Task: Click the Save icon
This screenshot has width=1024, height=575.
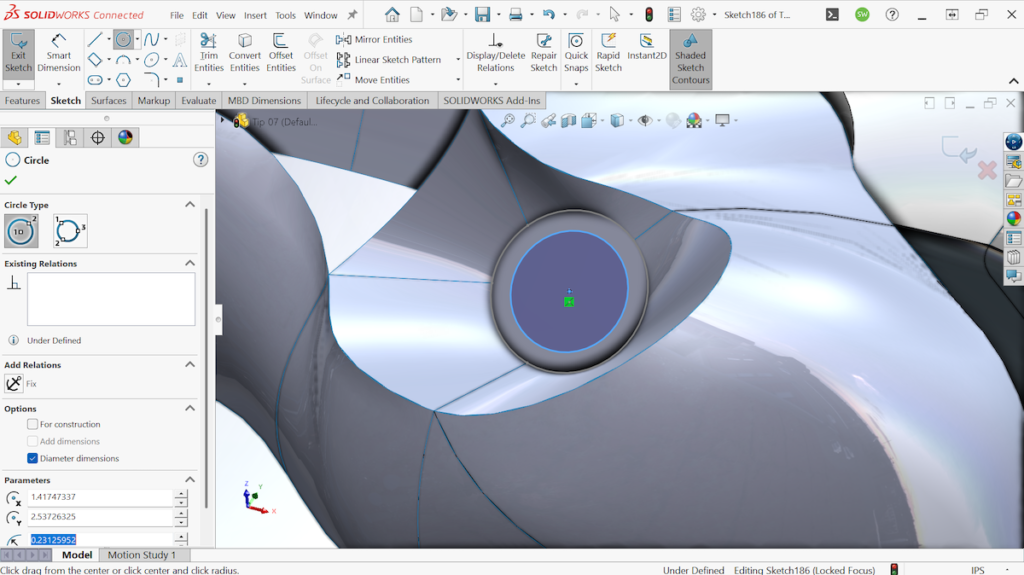Action: click(483, 14)
